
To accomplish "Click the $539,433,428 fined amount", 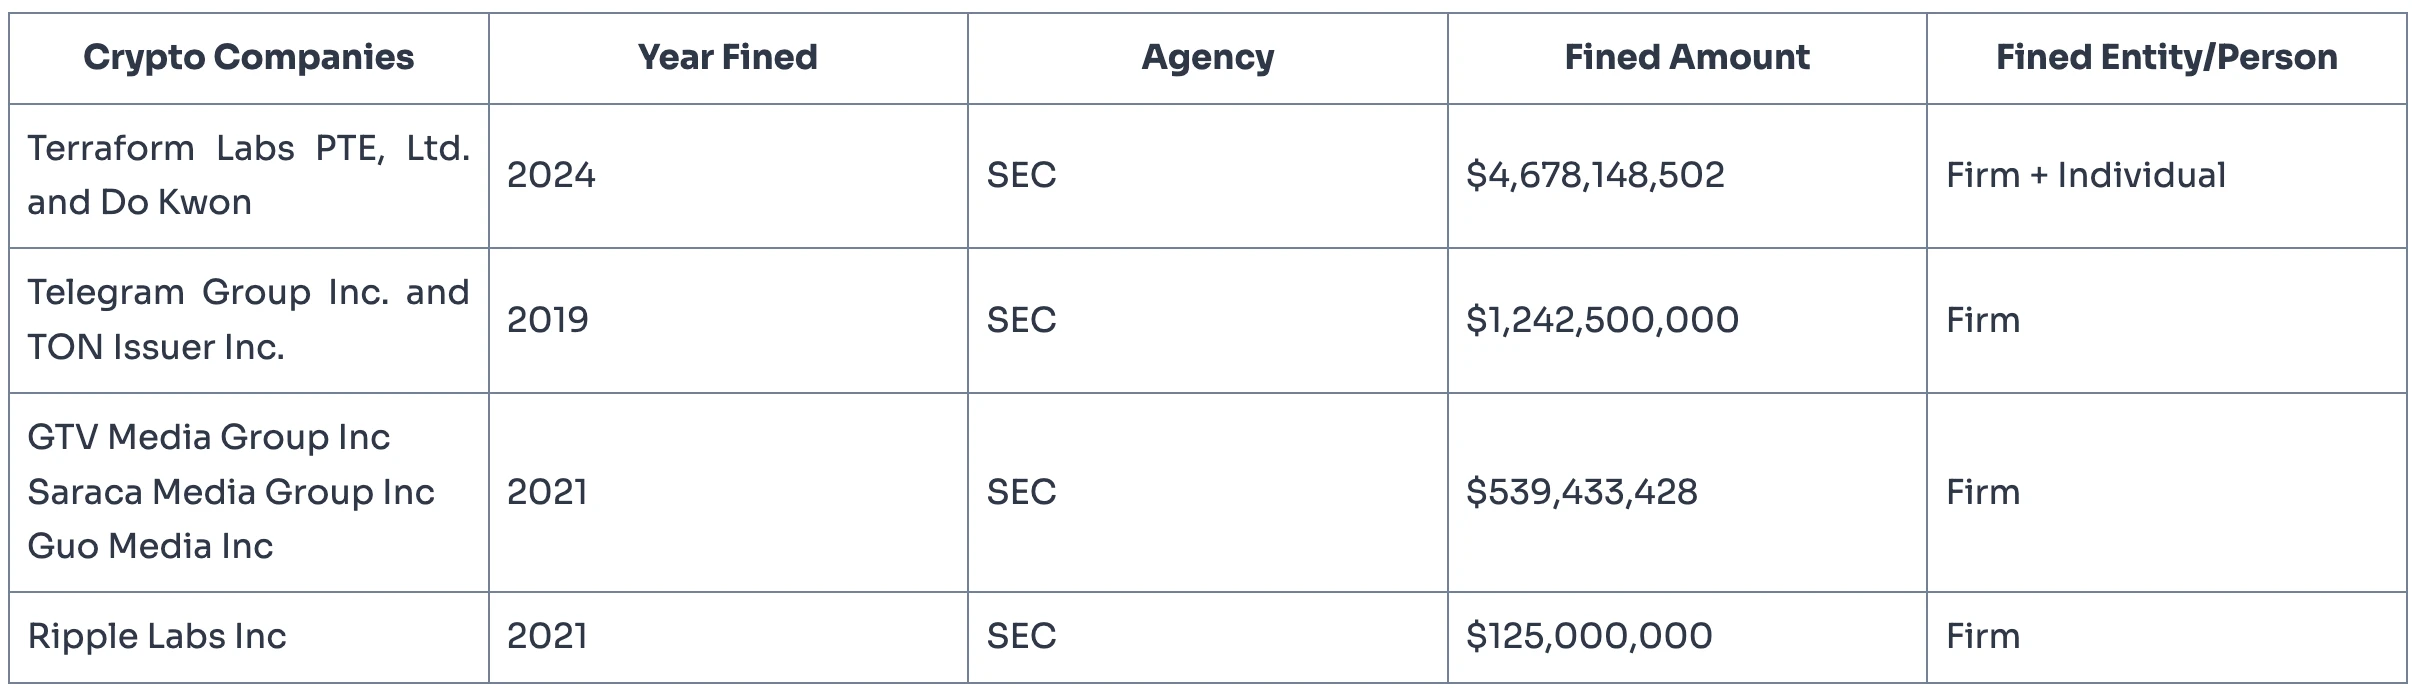I will click(x=1581, y=492).
